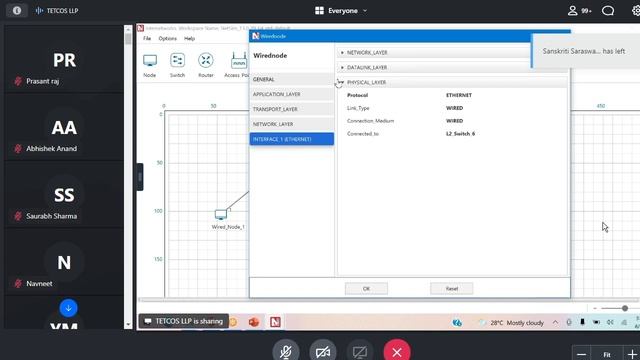Collapse the PHYSICAL_LAYER section
Viewport: 640px width, 360px height.
(x=342, y=82)
